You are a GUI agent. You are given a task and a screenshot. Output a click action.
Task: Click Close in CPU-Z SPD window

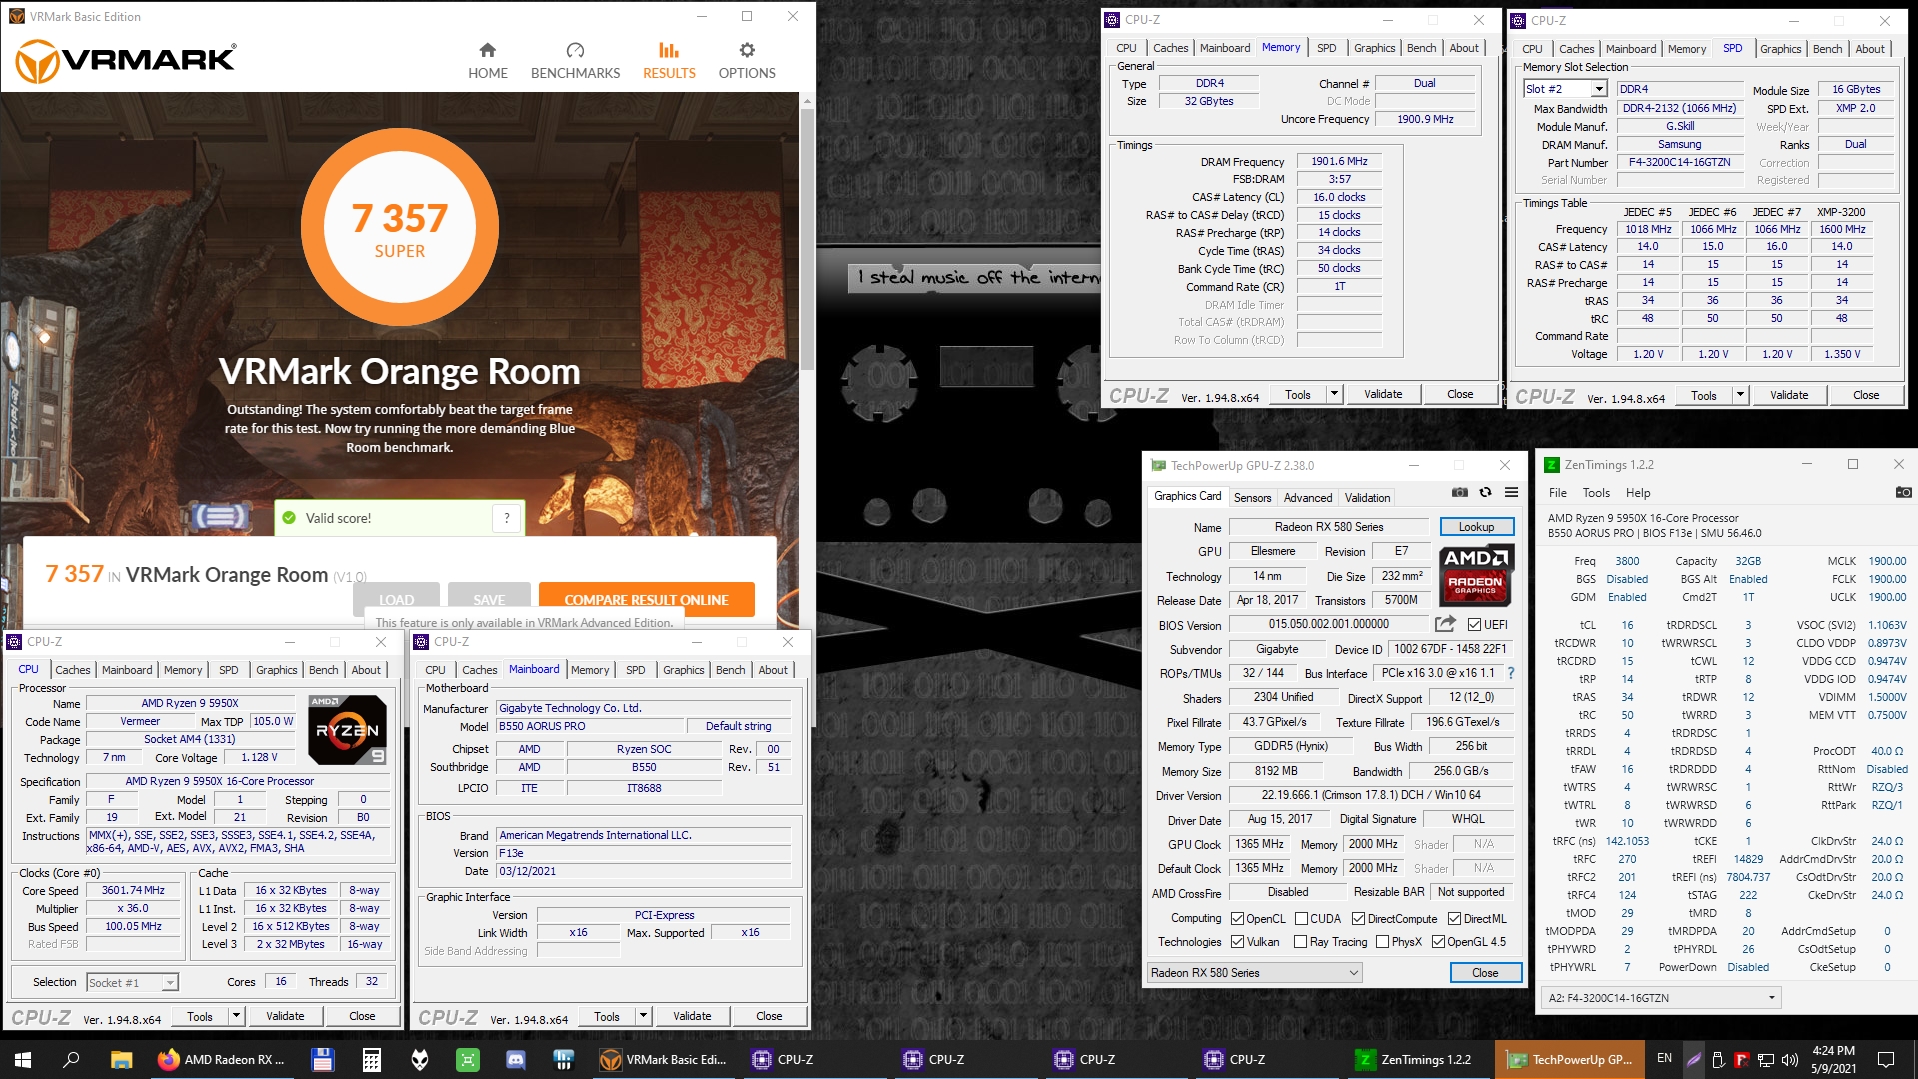pos(1866,395)
